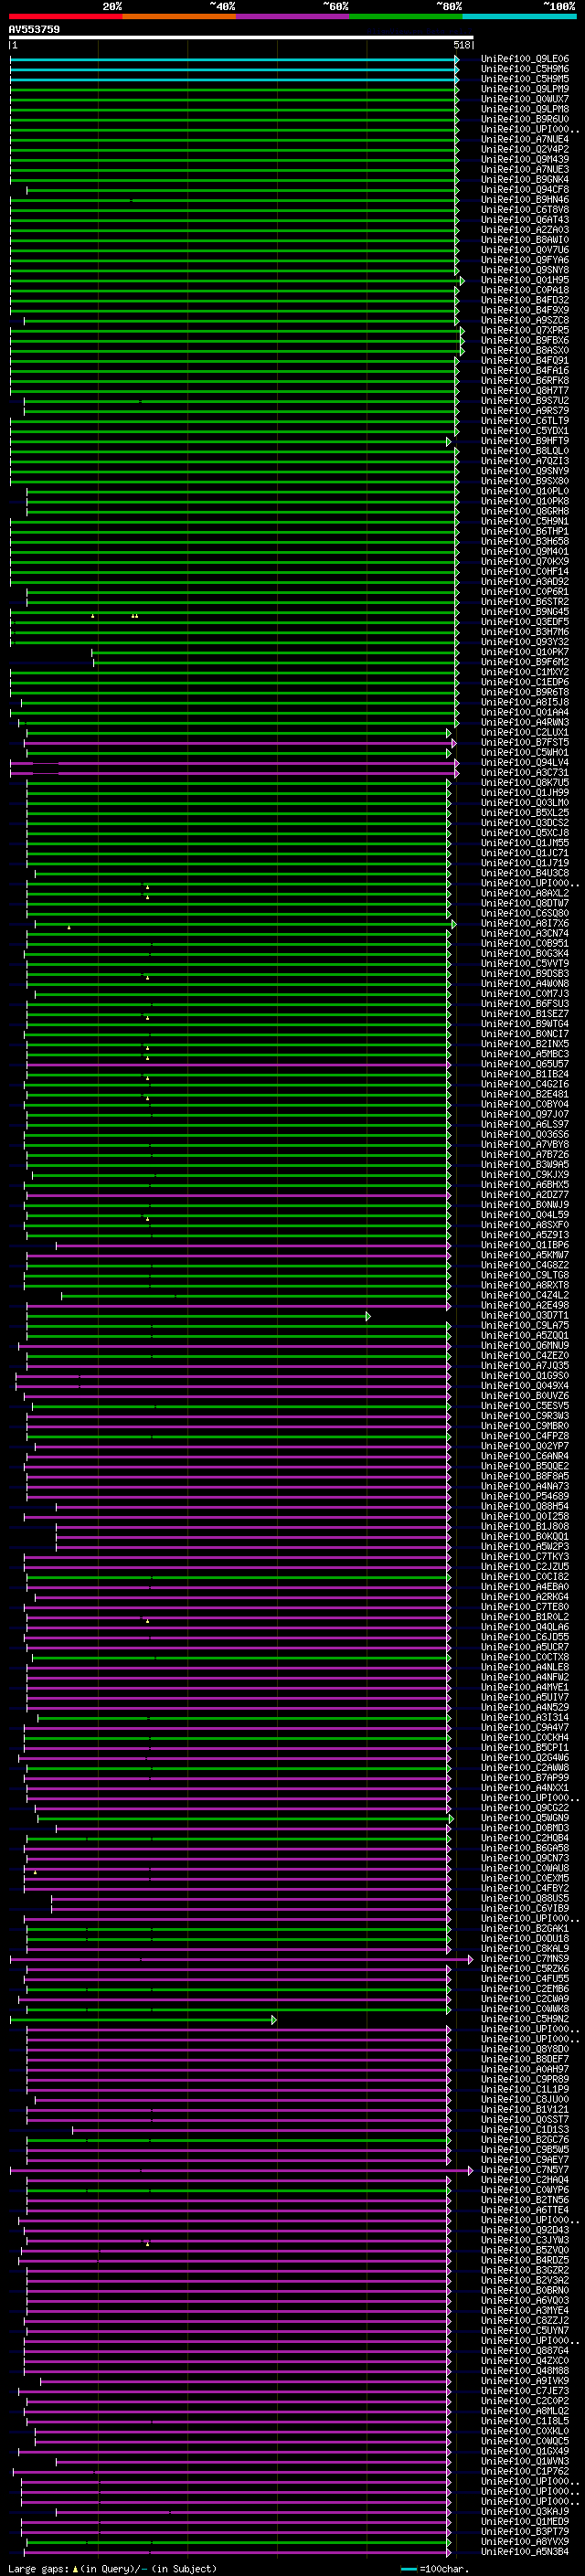Select the UniRef100_B2GAK1 entry
The width and height of the screenshot is (585, 2576).
pyautogui.click(x=525, y=1929)
